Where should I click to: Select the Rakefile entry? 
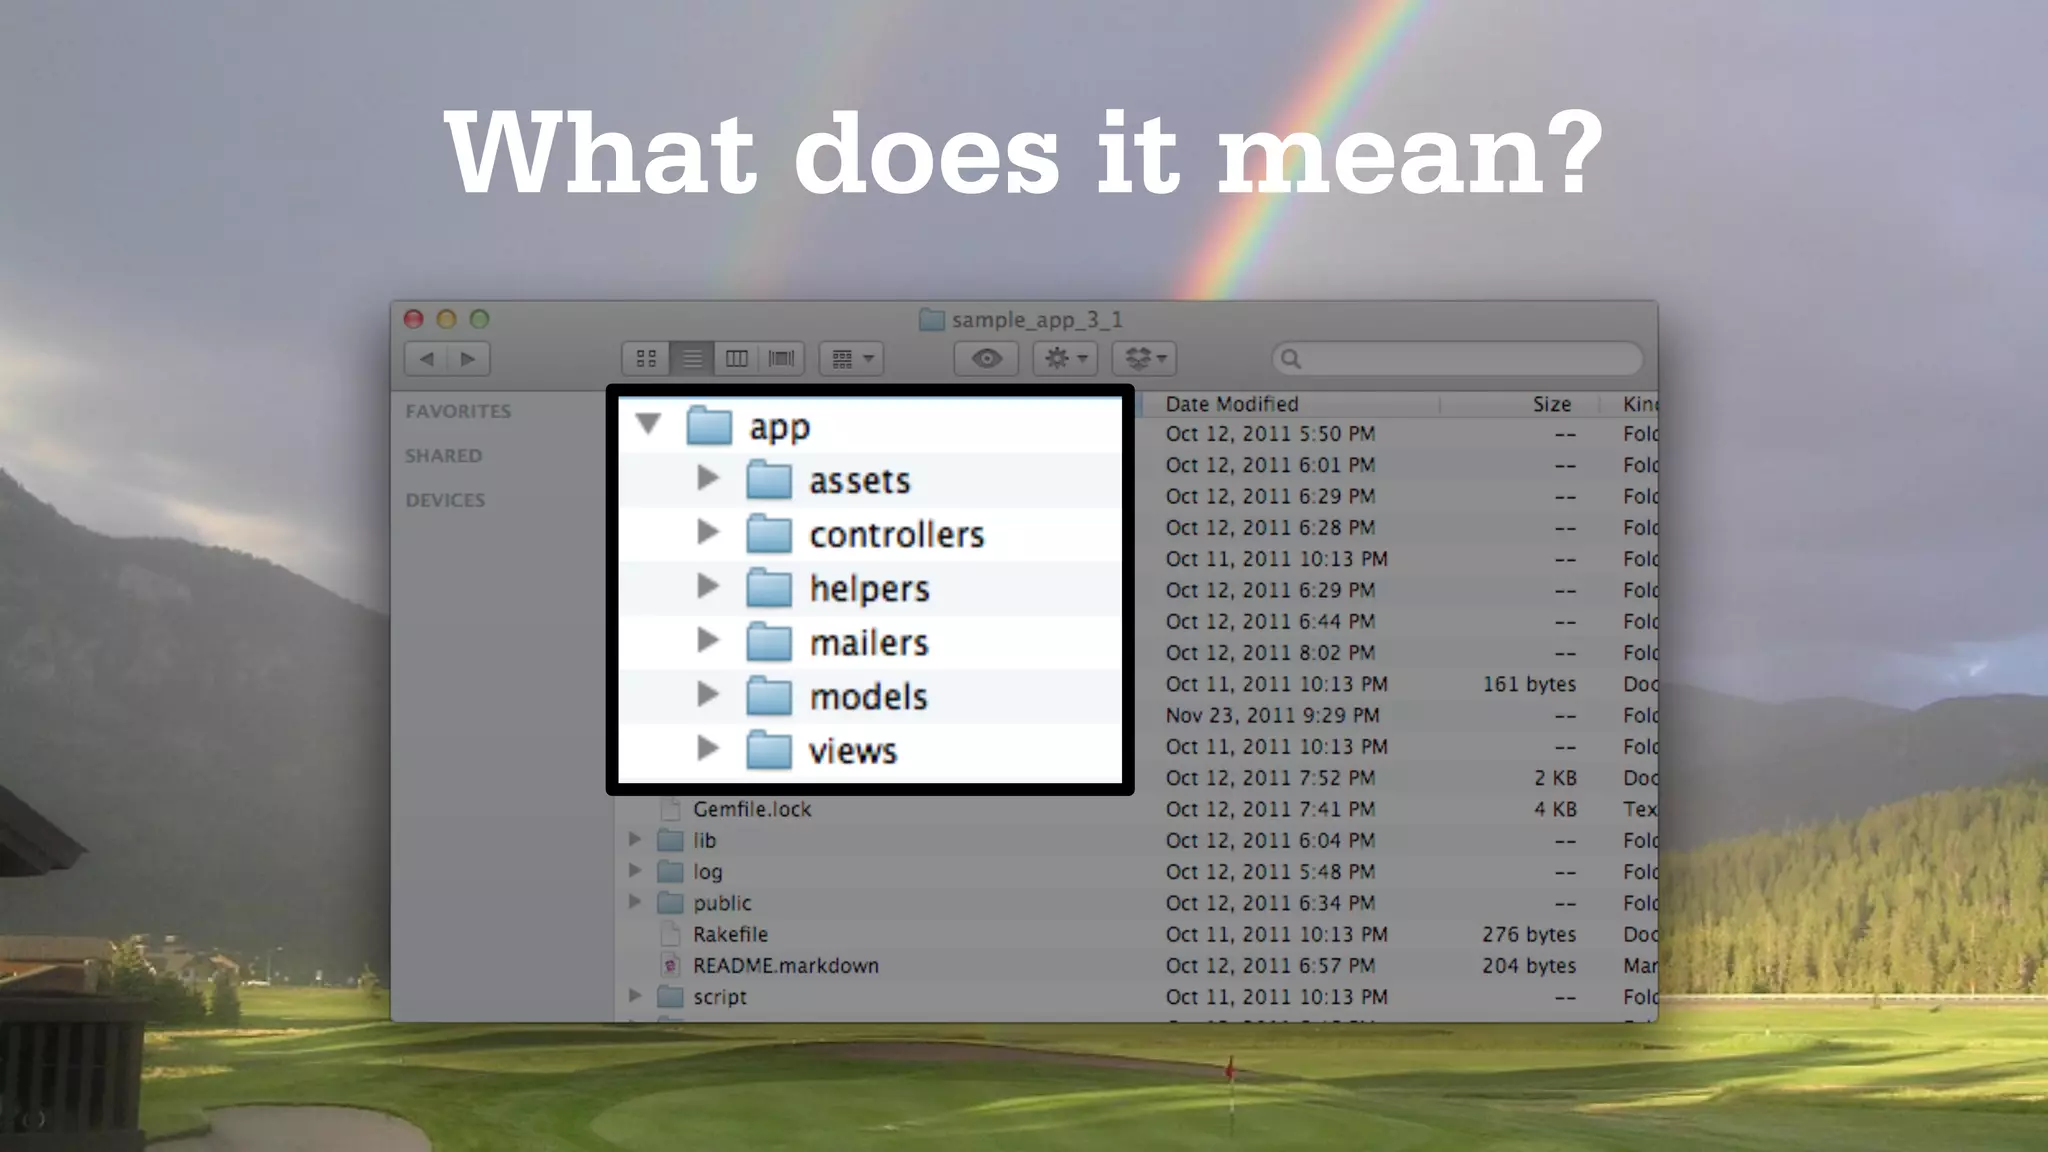point(731,934)
